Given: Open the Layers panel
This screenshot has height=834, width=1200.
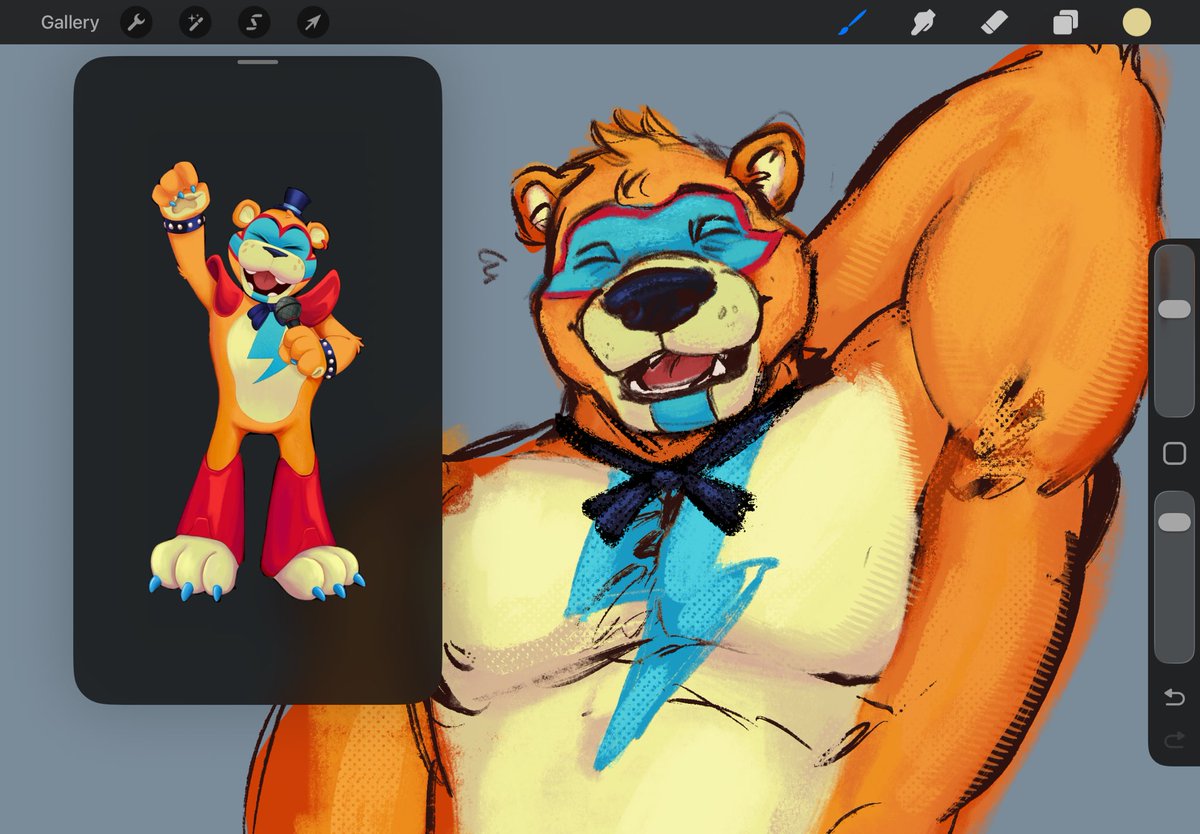Looking at the screenshot, I should coord(1065,22).
